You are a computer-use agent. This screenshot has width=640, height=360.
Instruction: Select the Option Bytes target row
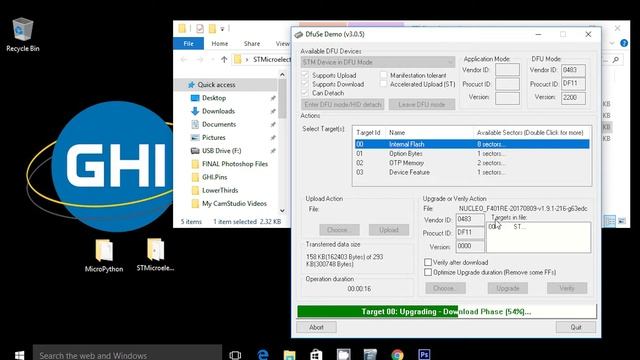coord(472,153)
